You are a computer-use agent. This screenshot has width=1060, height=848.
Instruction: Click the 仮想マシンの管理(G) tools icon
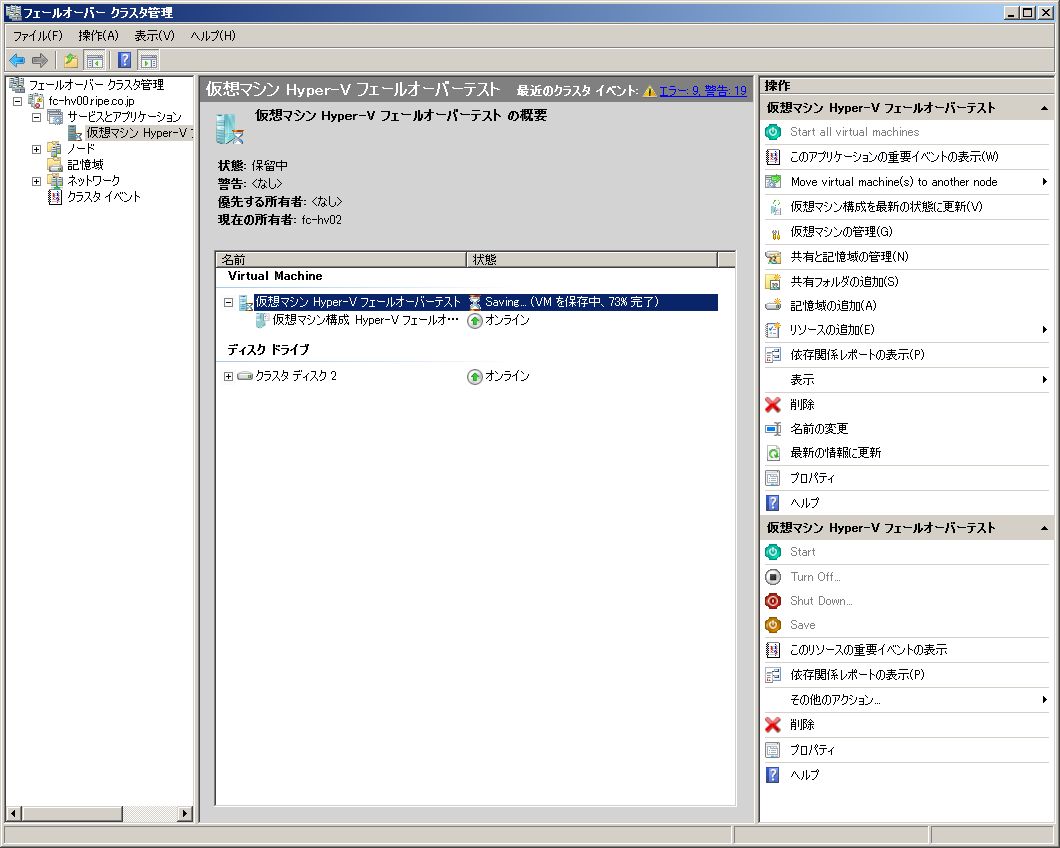coord(773,232)
